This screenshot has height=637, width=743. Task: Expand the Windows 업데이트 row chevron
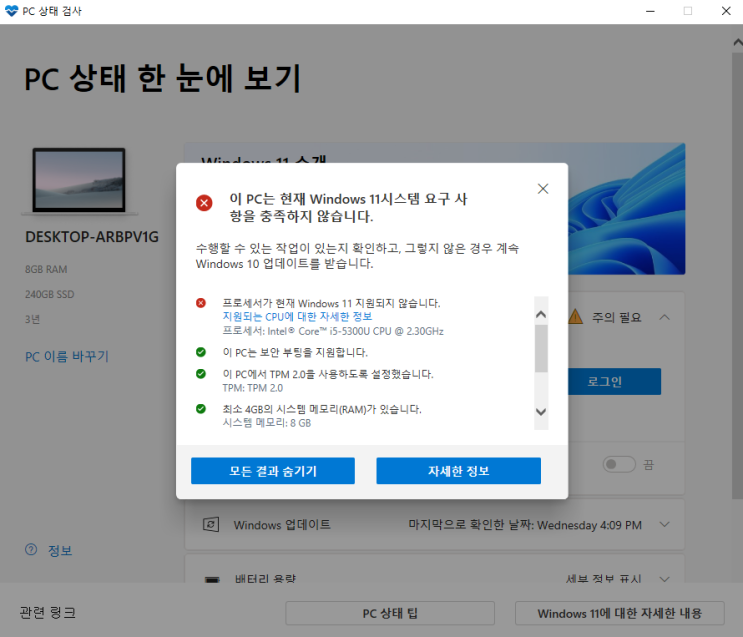[x=665, y=525]
